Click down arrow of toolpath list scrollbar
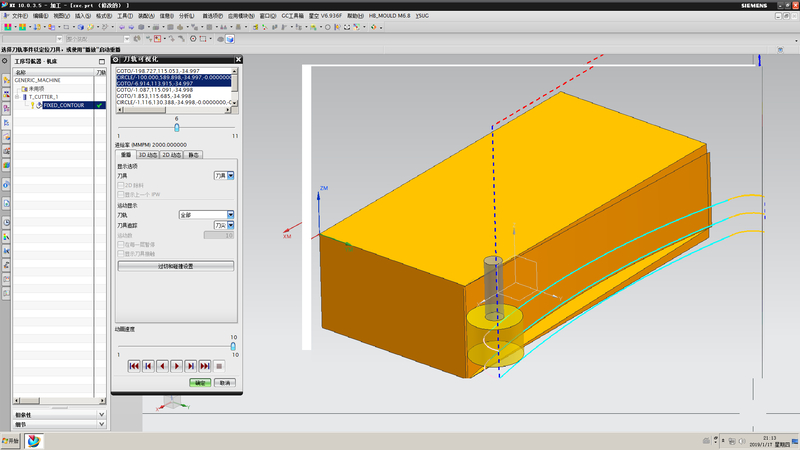 click(x=235, y=103)
